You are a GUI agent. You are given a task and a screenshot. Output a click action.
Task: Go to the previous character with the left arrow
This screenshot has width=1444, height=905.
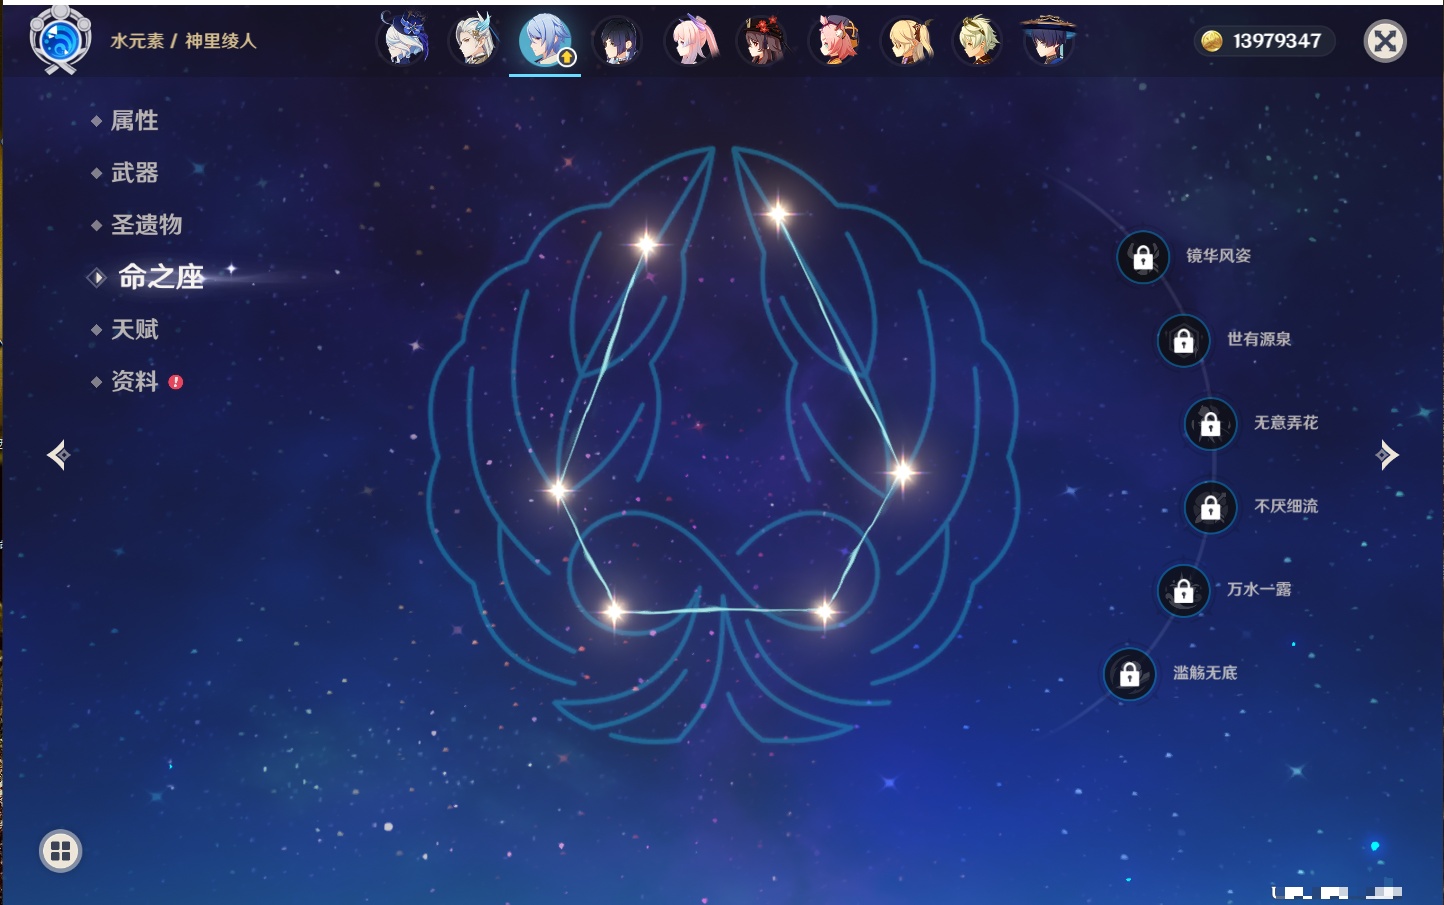pyautogui.click(x=58, y=455)
